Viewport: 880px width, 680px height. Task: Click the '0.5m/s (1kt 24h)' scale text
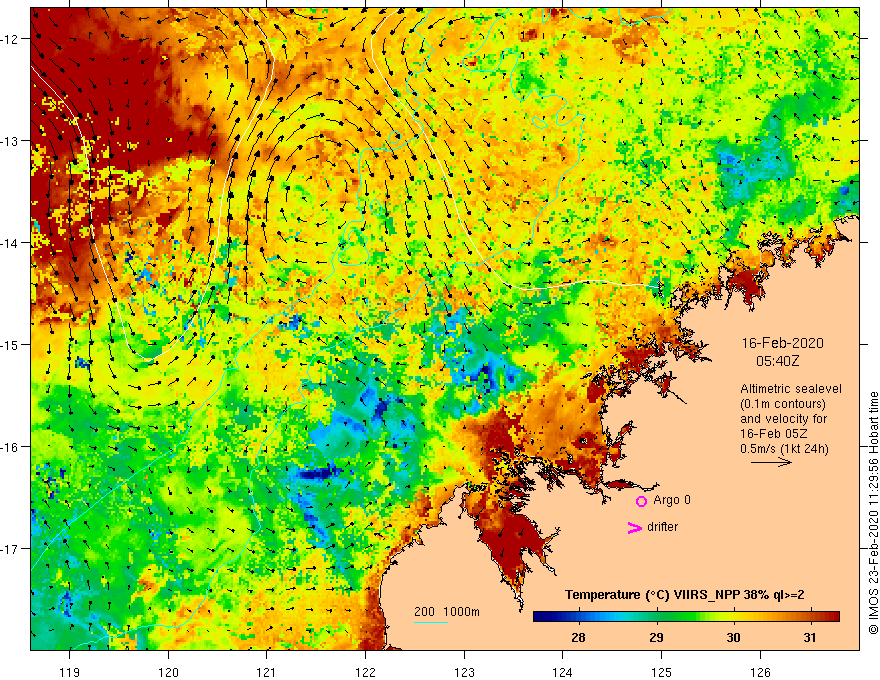784,449
